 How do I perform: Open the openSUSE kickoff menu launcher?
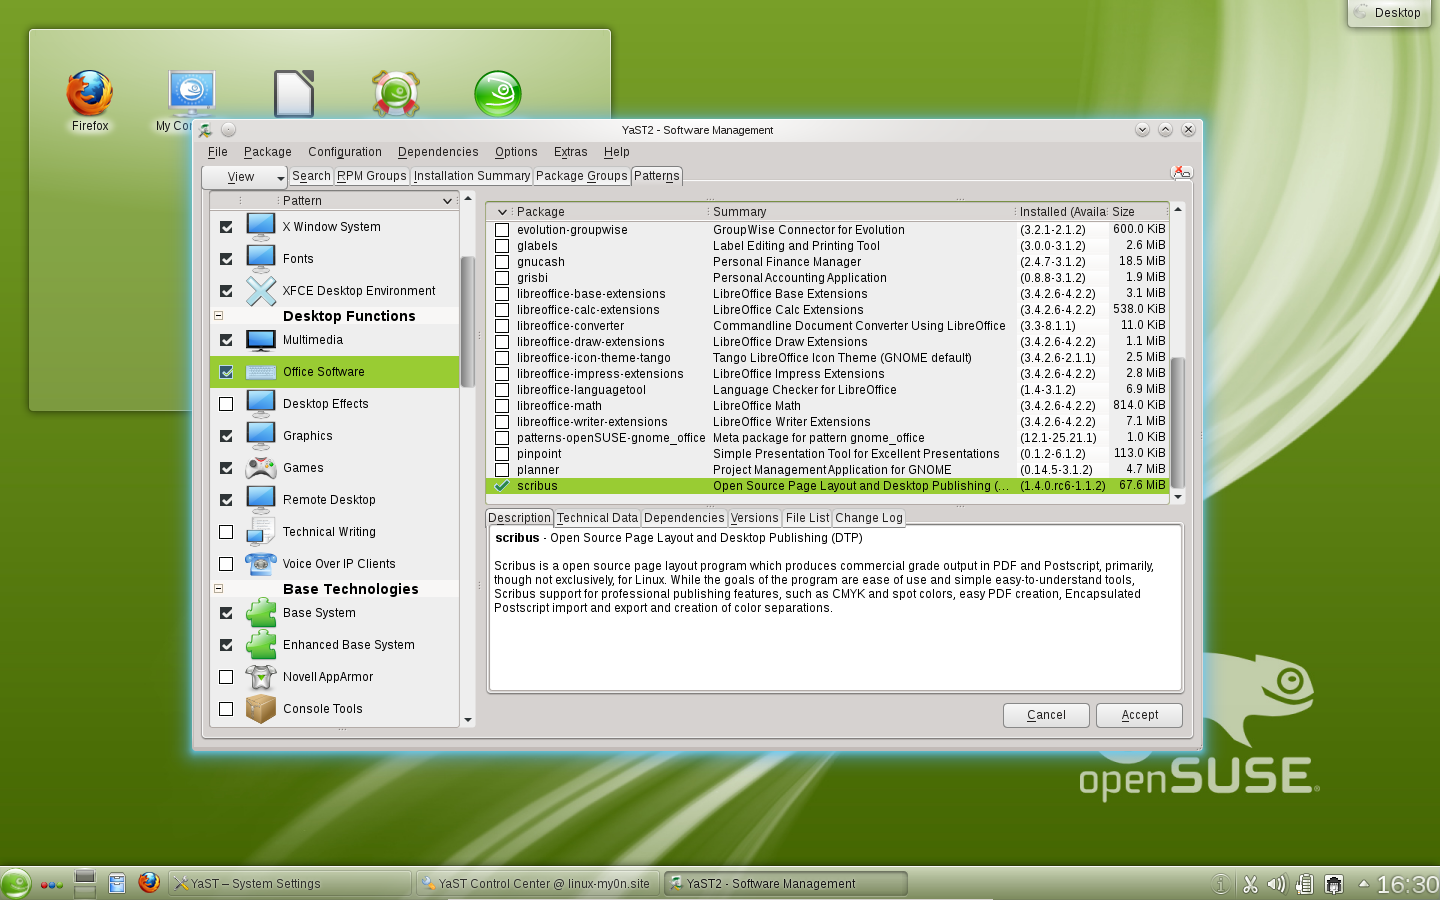[x=16, y=883]
